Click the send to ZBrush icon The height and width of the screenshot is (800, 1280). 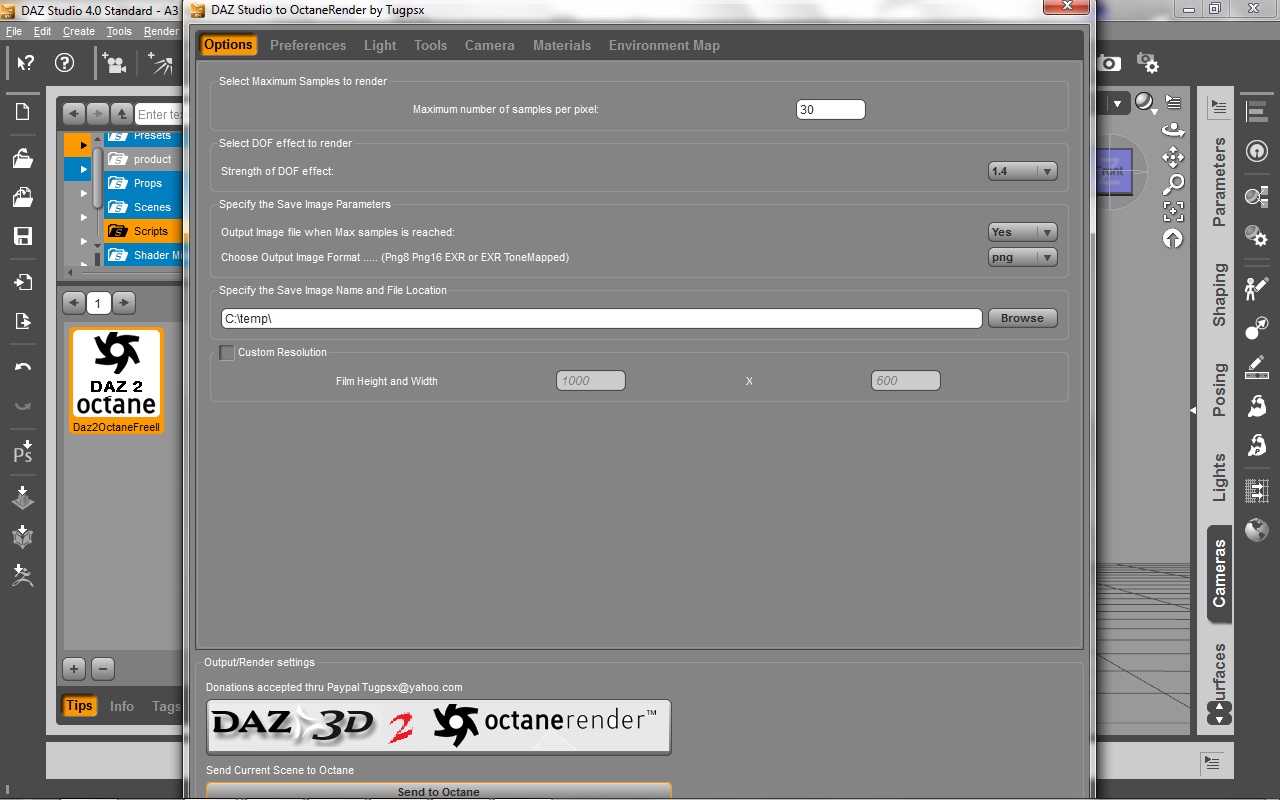(x=22, y=575)
